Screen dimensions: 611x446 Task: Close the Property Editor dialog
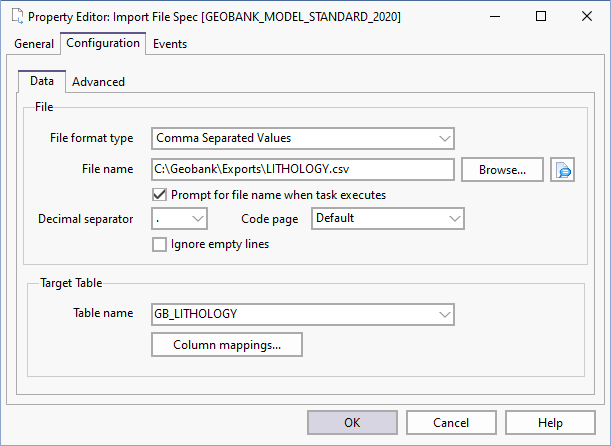pos(587,17)
